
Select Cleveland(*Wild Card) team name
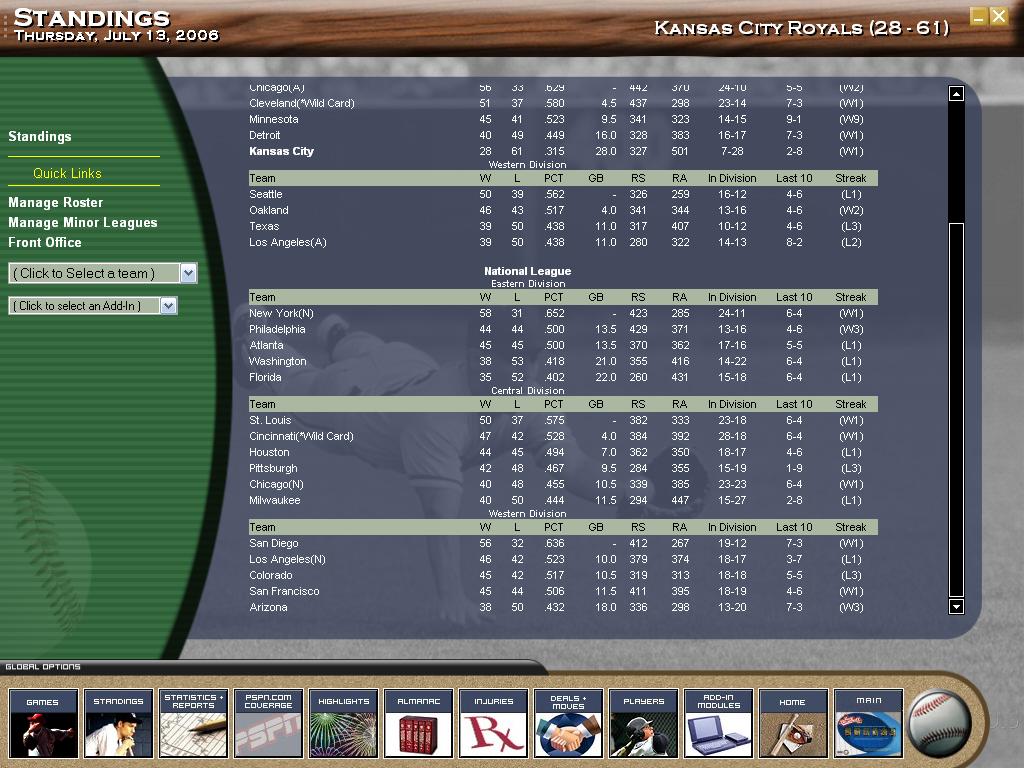302,103
